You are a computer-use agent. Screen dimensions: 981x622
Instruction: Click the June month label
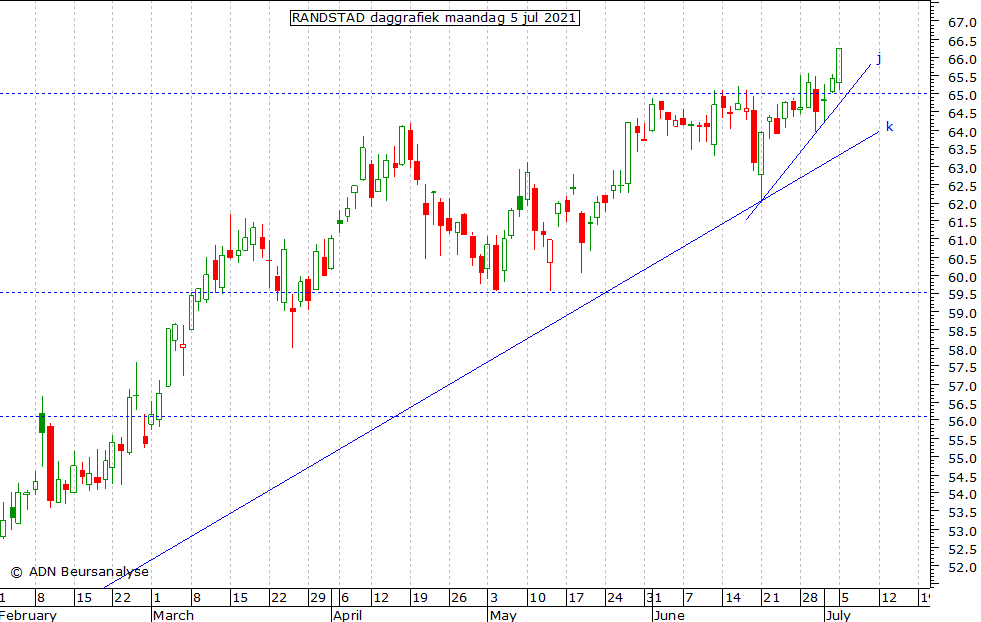[669, 615]
